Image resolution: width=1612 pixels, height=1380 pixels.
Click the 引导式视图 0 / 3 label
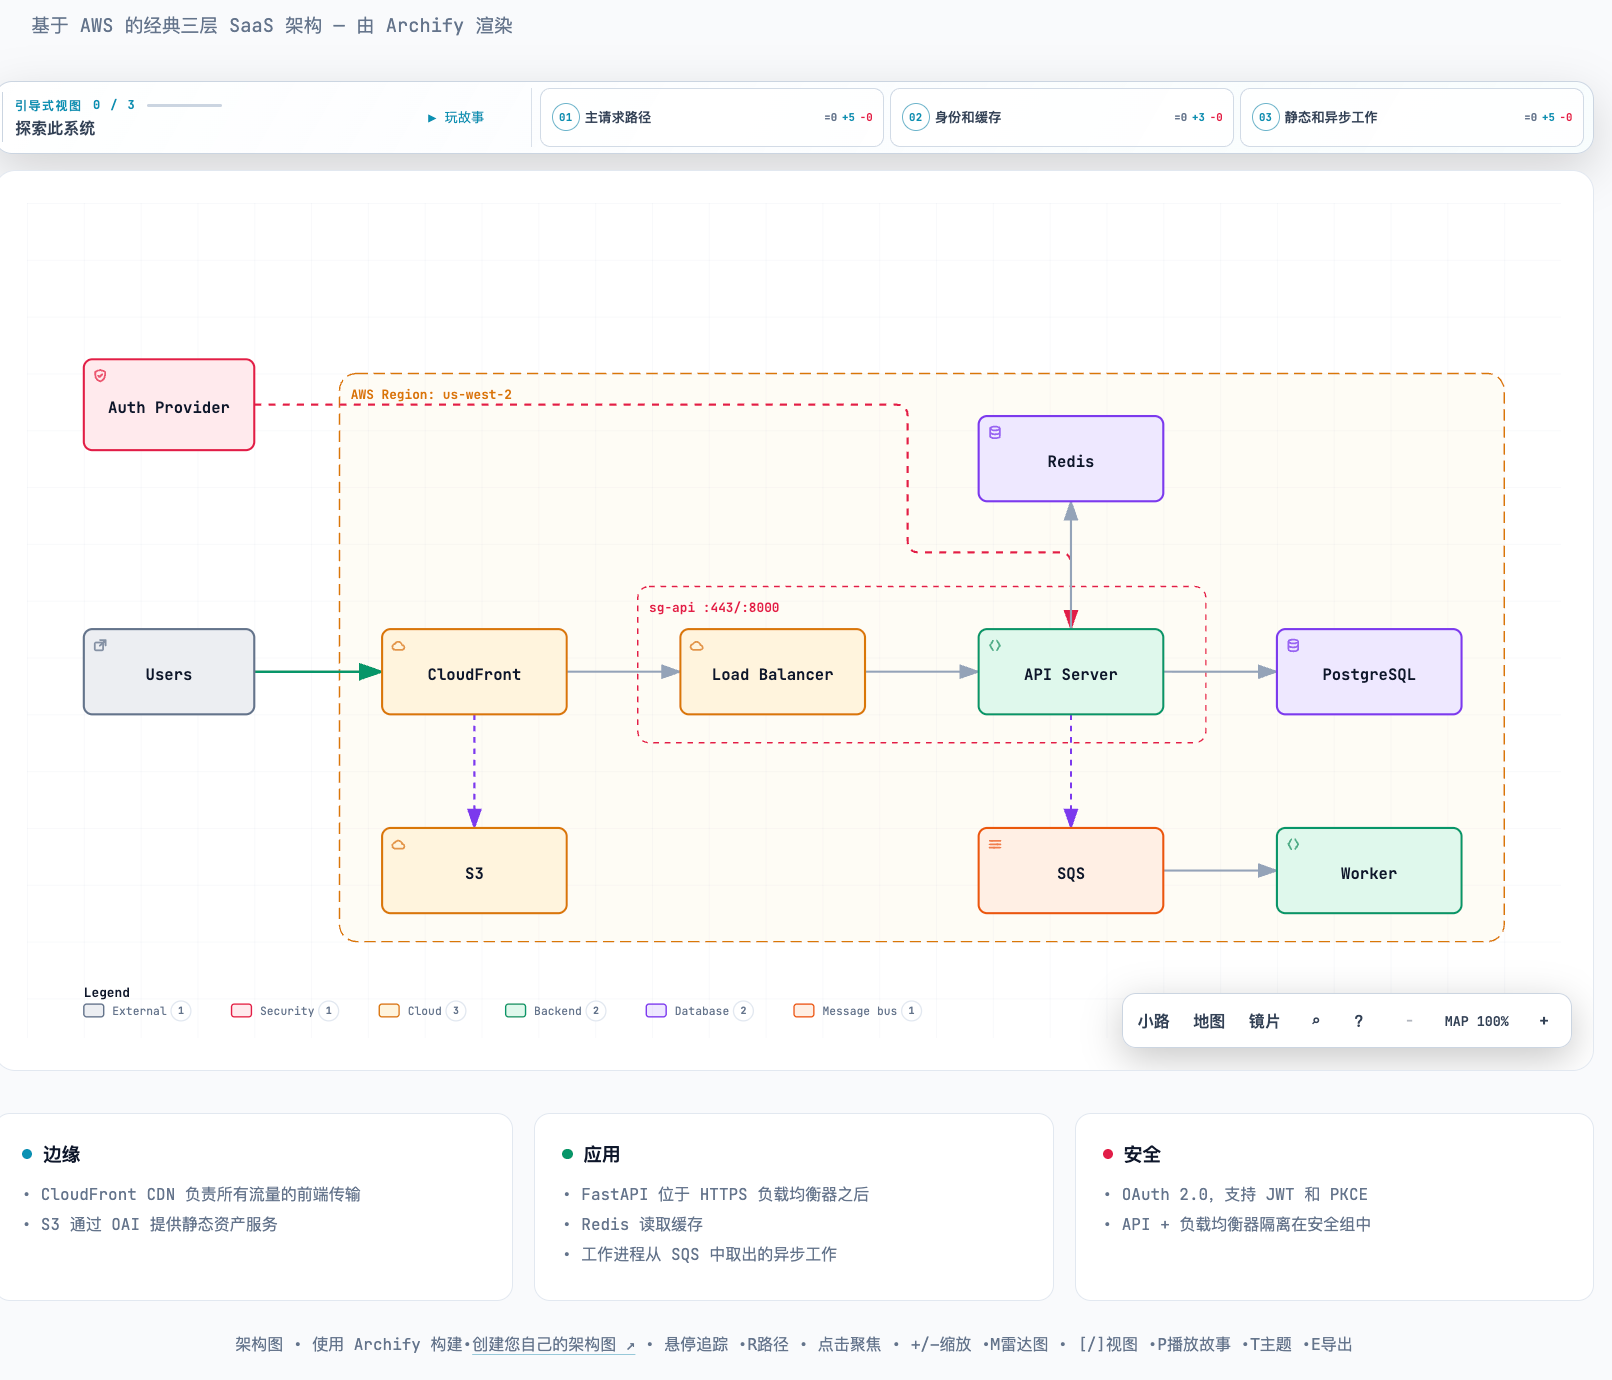[75, 105]
